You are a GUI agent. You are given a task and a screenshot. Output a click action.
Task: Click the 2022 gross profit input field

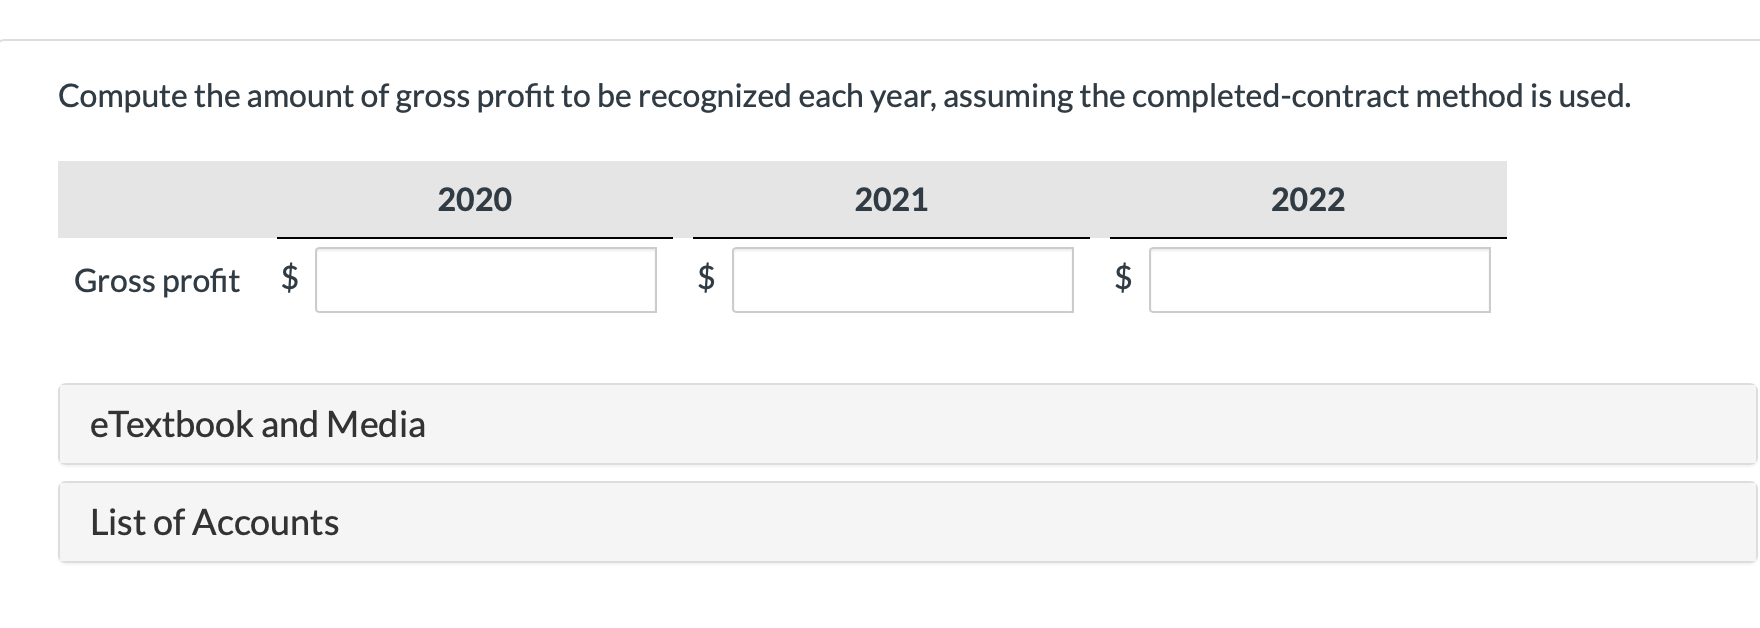(1319, 281)
